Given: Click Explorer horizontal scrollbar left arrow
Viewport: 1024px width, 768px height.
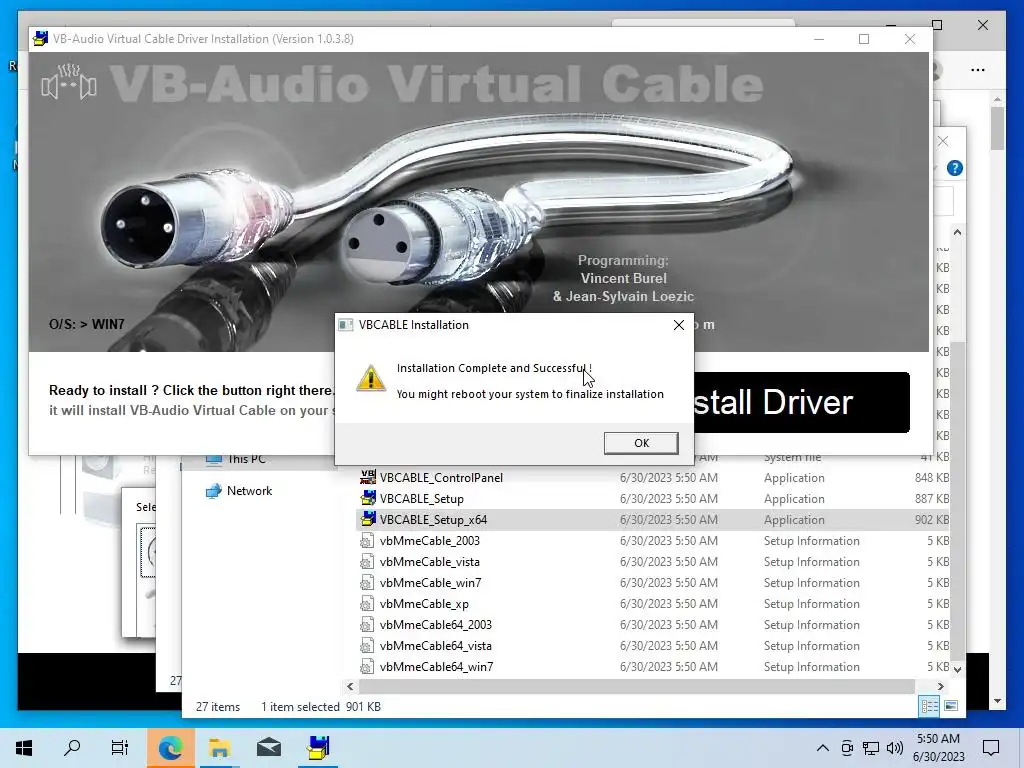Looking at the screenshot, I should pyautogui.click(x=350, y=686).
